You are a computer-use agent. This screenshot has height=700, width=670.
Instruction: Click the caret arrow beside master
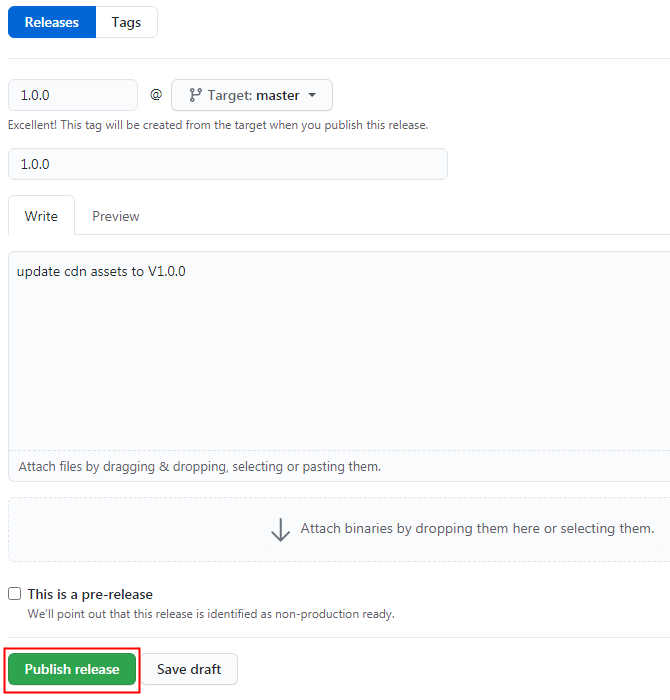point(312,95)
